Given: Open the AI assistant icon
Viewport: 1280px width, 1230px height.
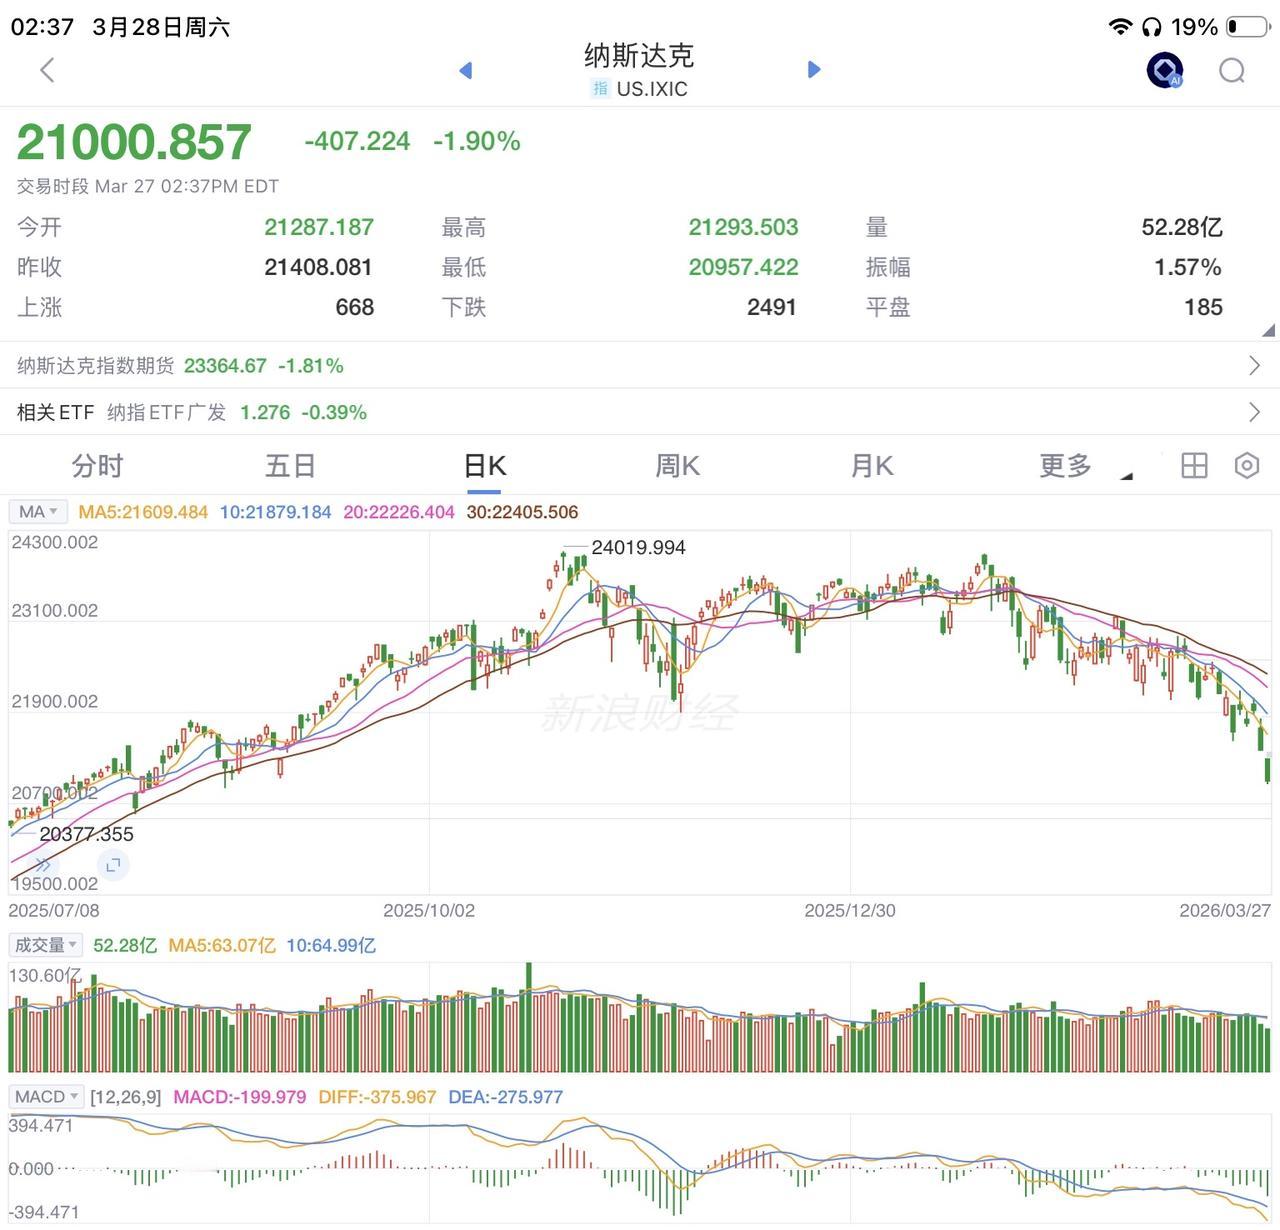Looking at the screenshot, I should click(1164, 70).
